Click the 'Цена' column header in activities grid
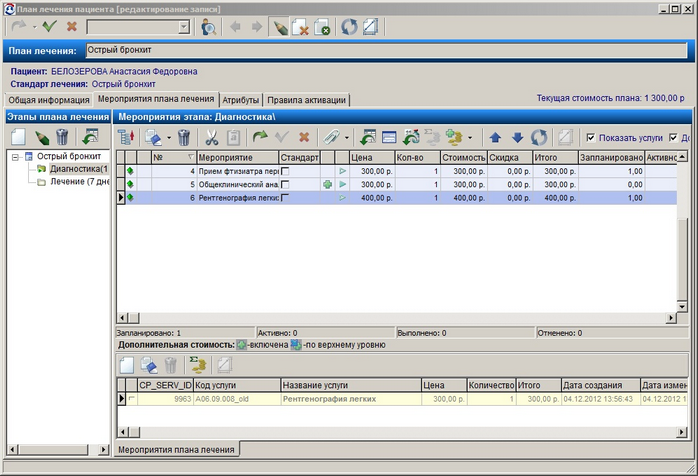698x476 pixels. click(x=372, y=157)
